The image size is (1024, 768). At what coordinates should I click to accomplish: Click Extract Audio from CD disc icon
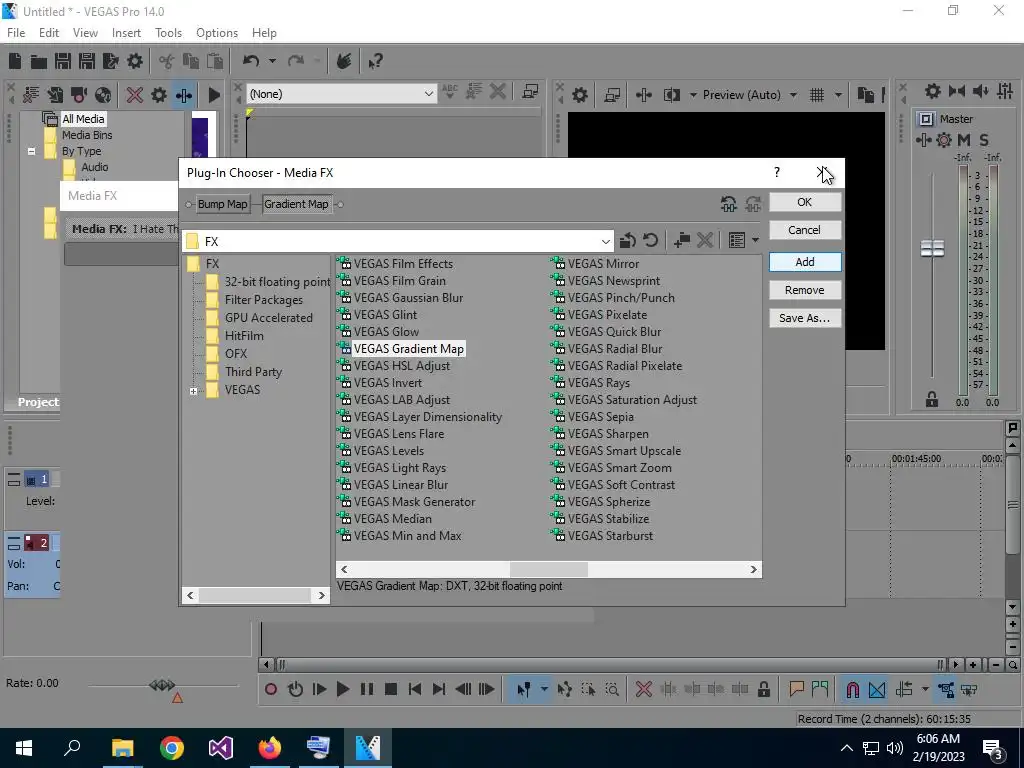(x=103, y=95)
